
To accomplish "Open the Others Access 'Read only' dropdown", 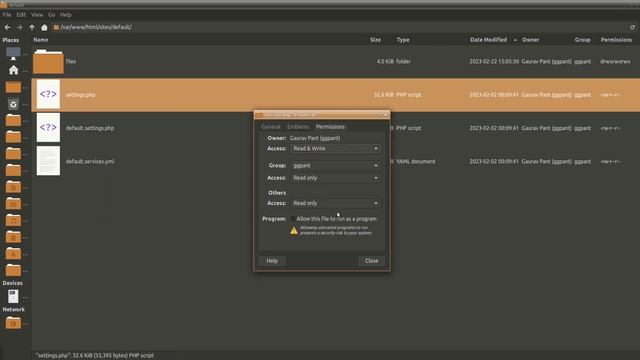I will click(x=336, y=203).
